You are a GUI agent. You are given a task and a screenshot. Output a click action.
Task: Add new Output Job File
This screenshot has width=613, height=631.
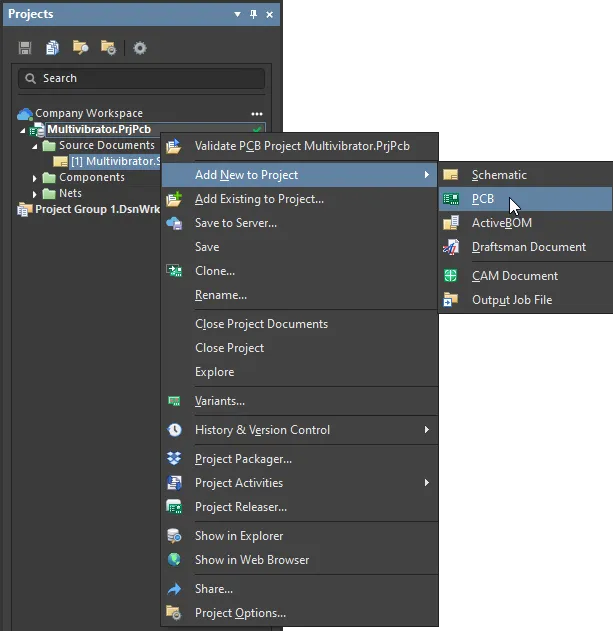pos(526,300)
